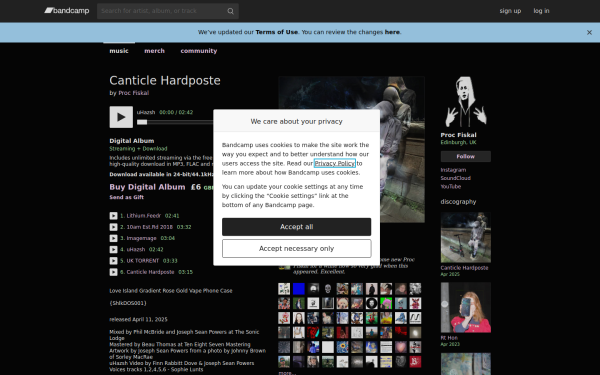Play the main album player button

[x=121, y=117]
